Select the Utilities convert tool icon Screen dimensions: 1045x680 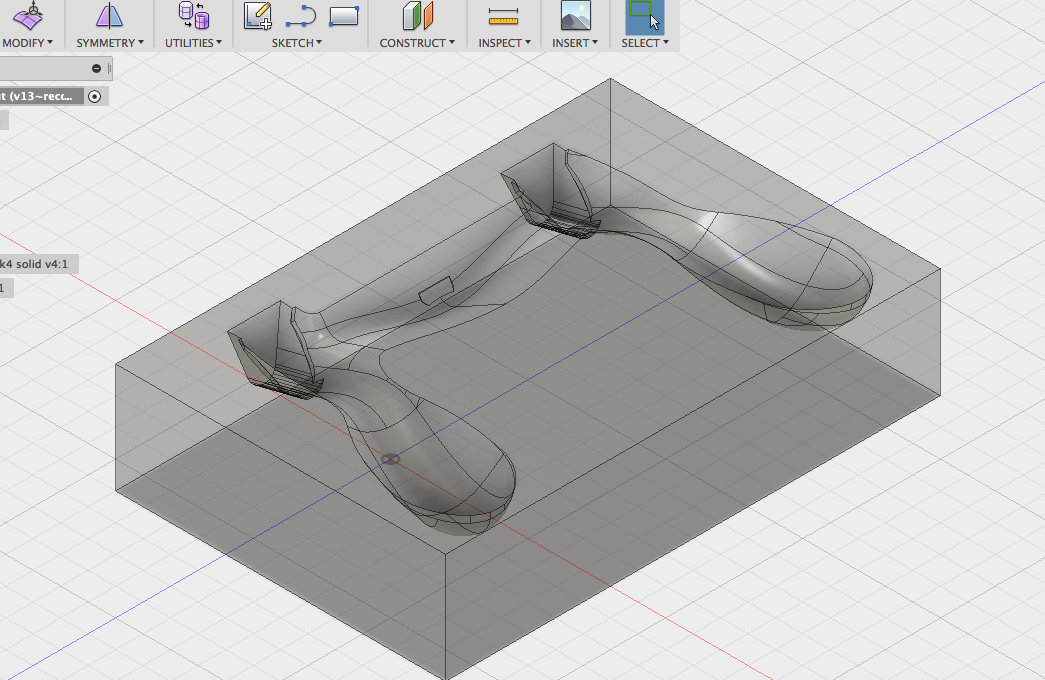(194, 15)
